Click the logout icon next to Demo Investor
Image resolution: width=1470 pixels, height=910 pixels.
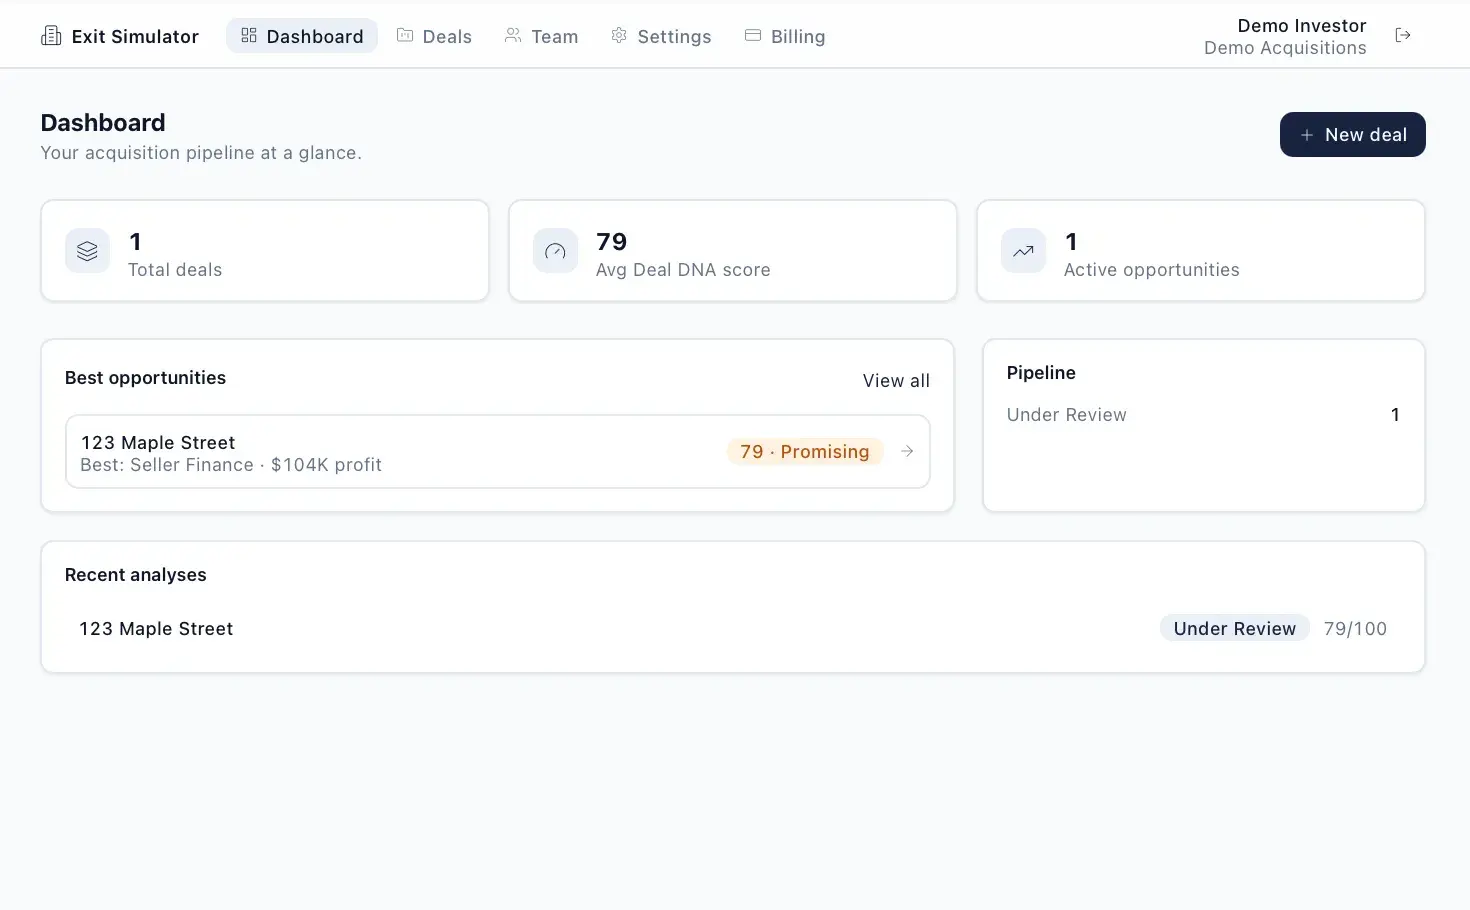[x=1403, y=35]
